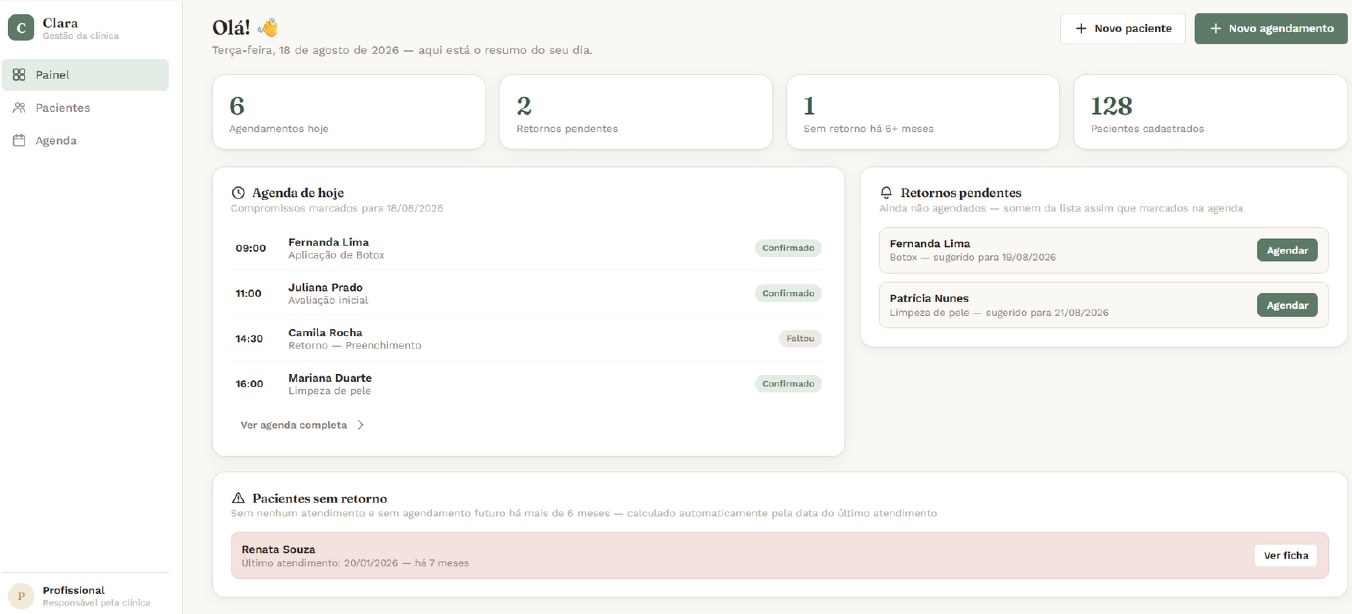
Task: Click the clock icon beside Agenda de hoje
Action: pyautogui.click(x=238, y=193)
